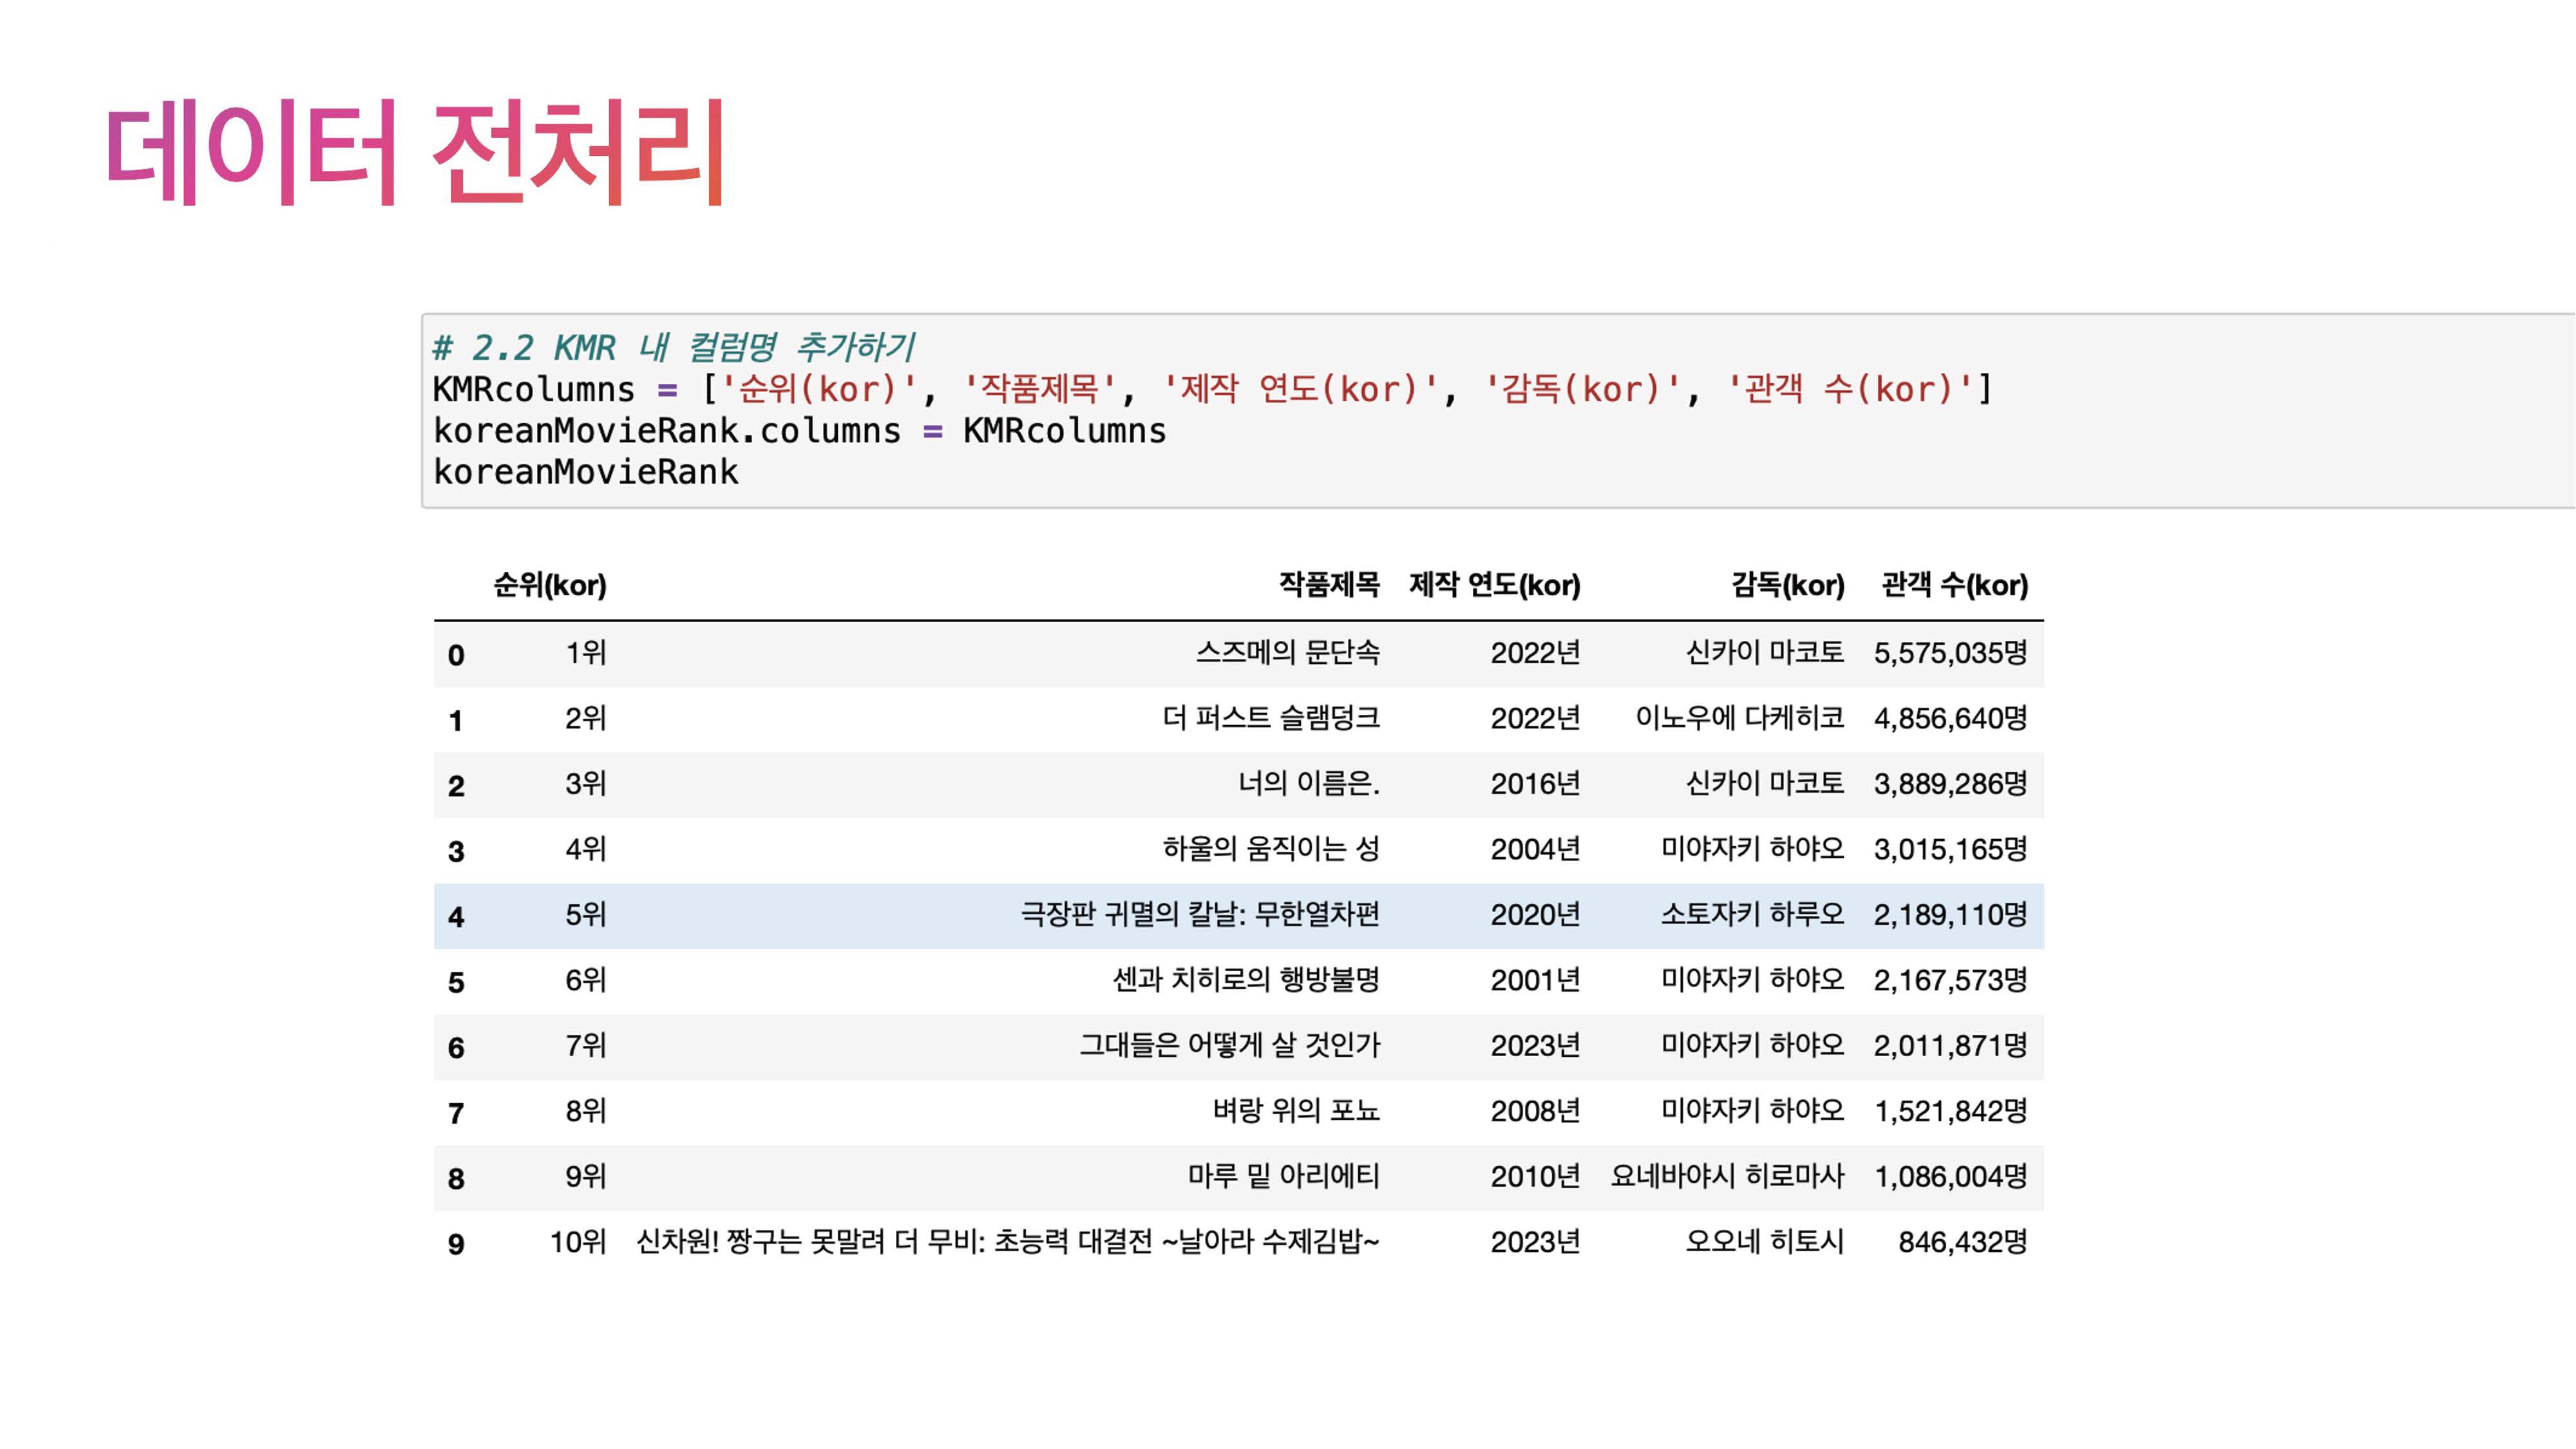
Task: Click the 감독(kor) column header
Action: coord(1787,585)
